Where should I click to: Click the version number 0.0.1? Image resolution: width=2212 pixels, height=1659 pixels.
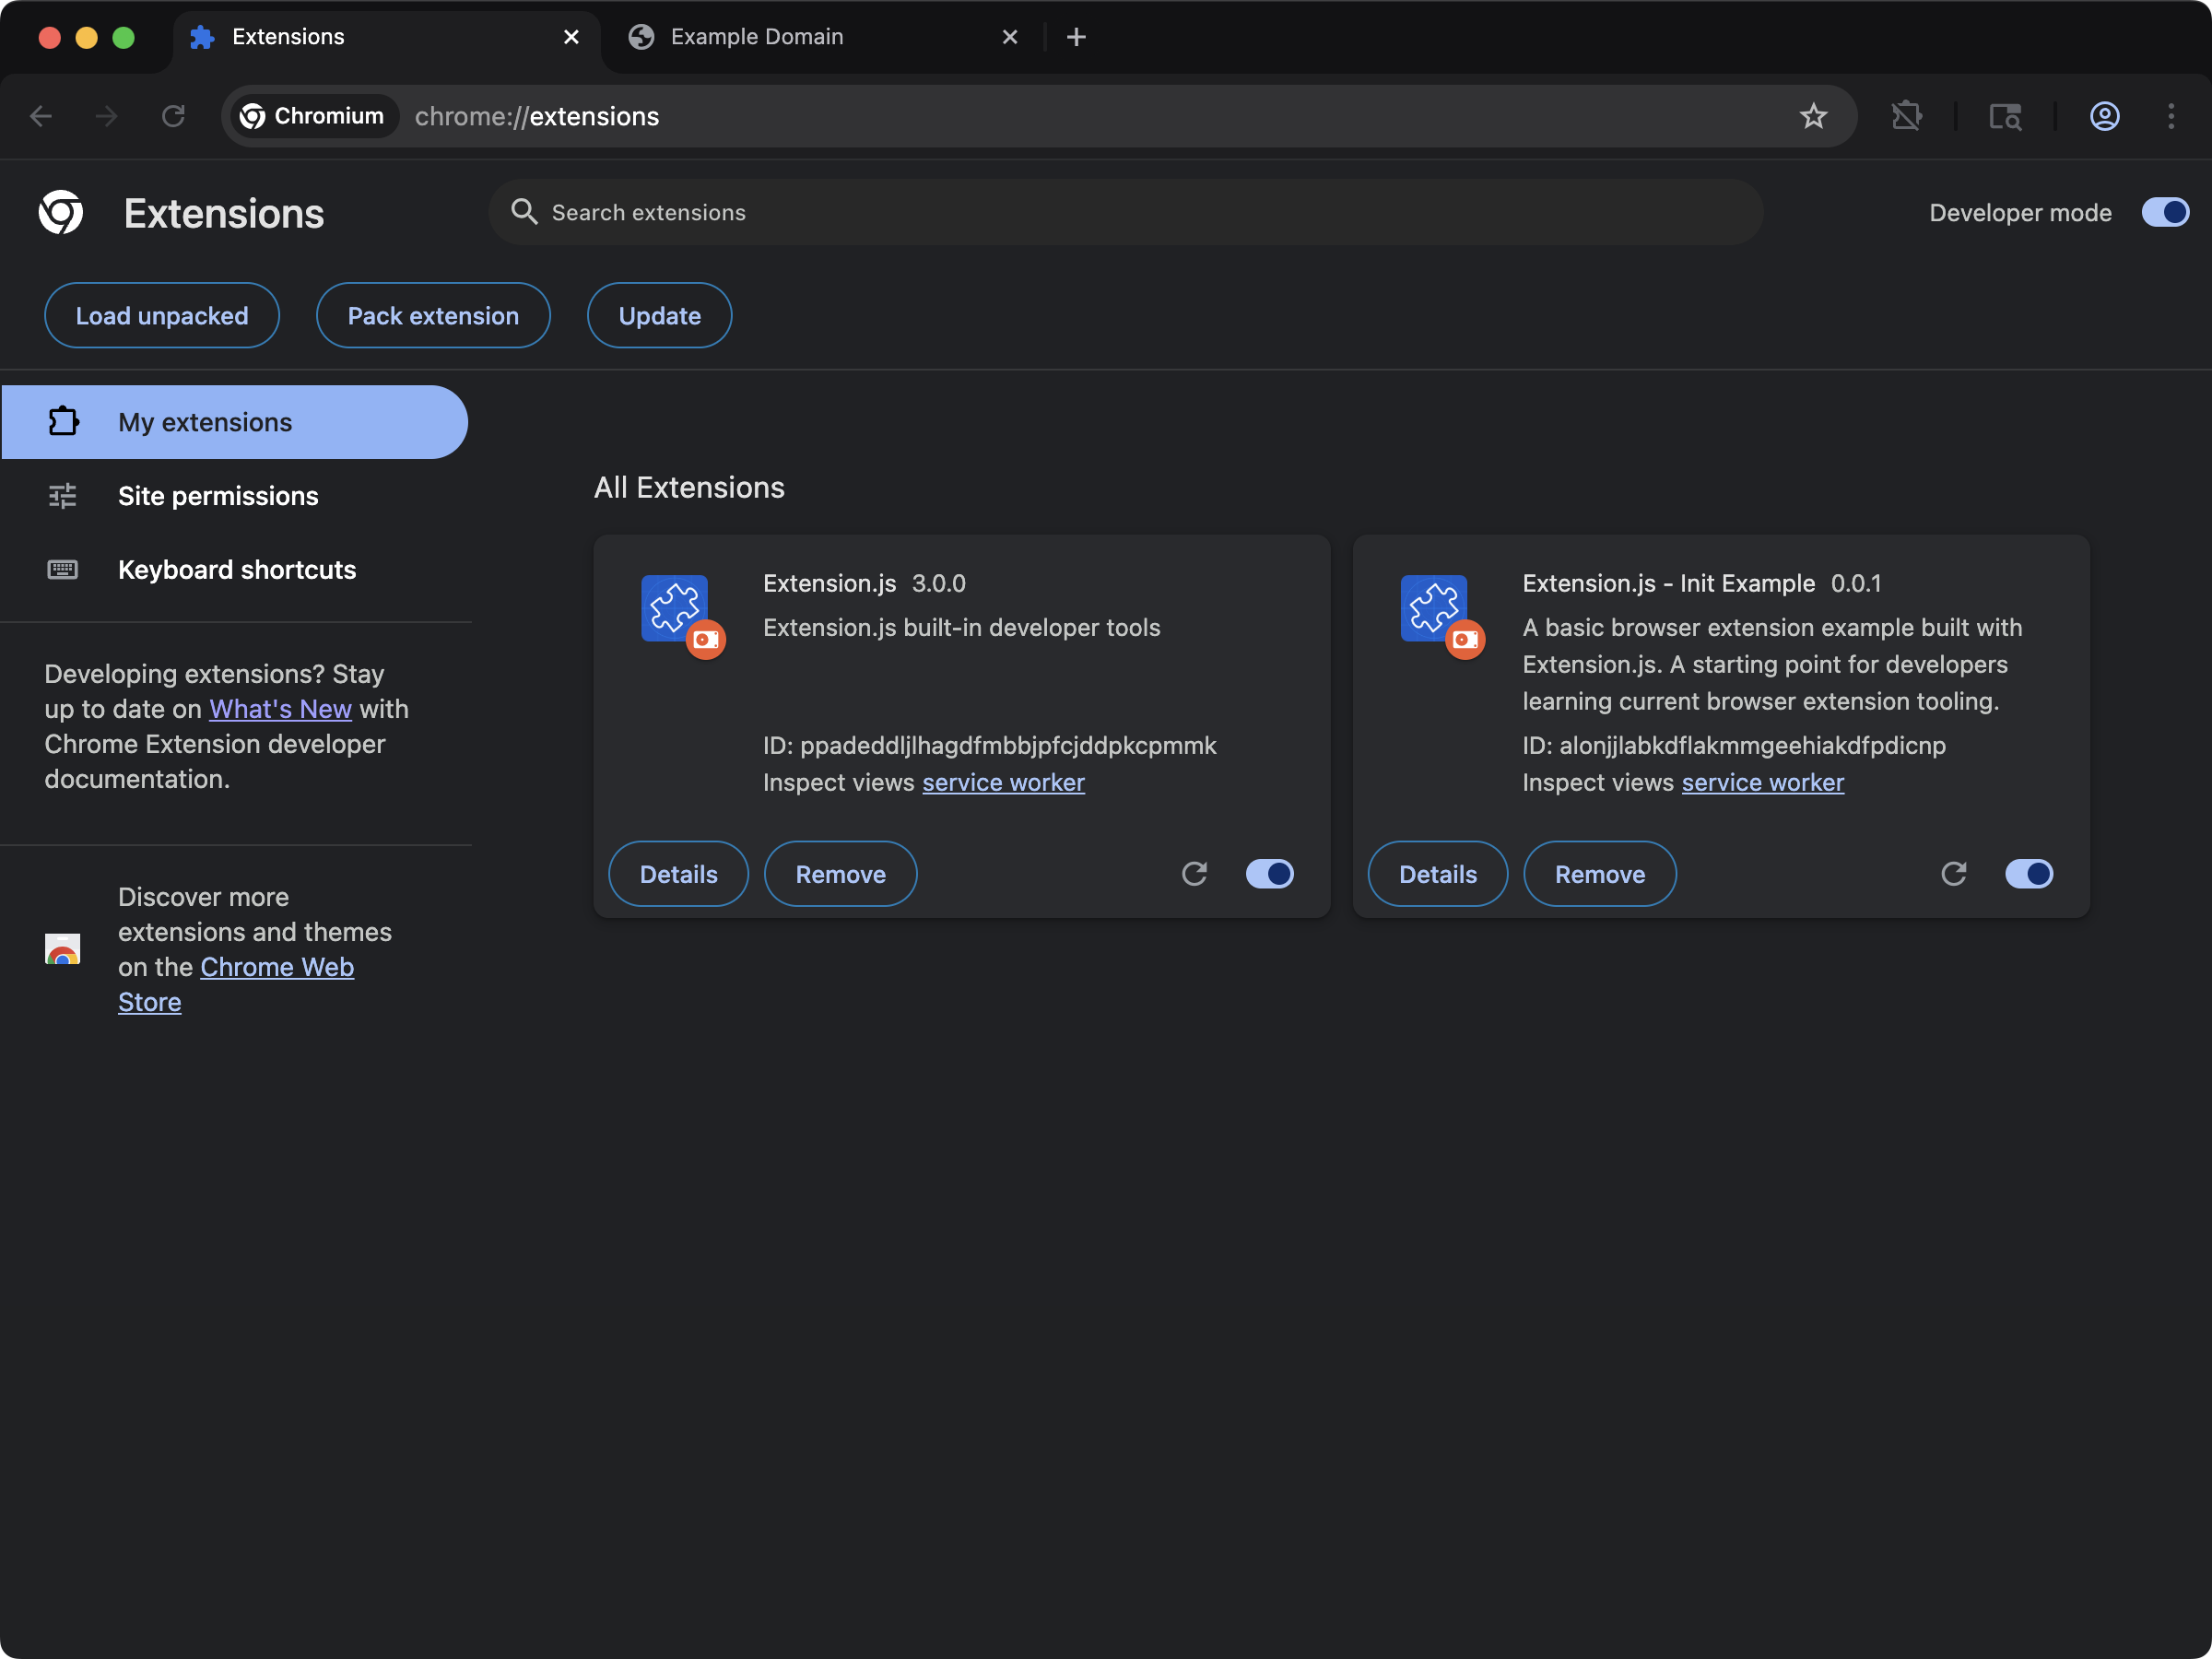(1855, 583)
